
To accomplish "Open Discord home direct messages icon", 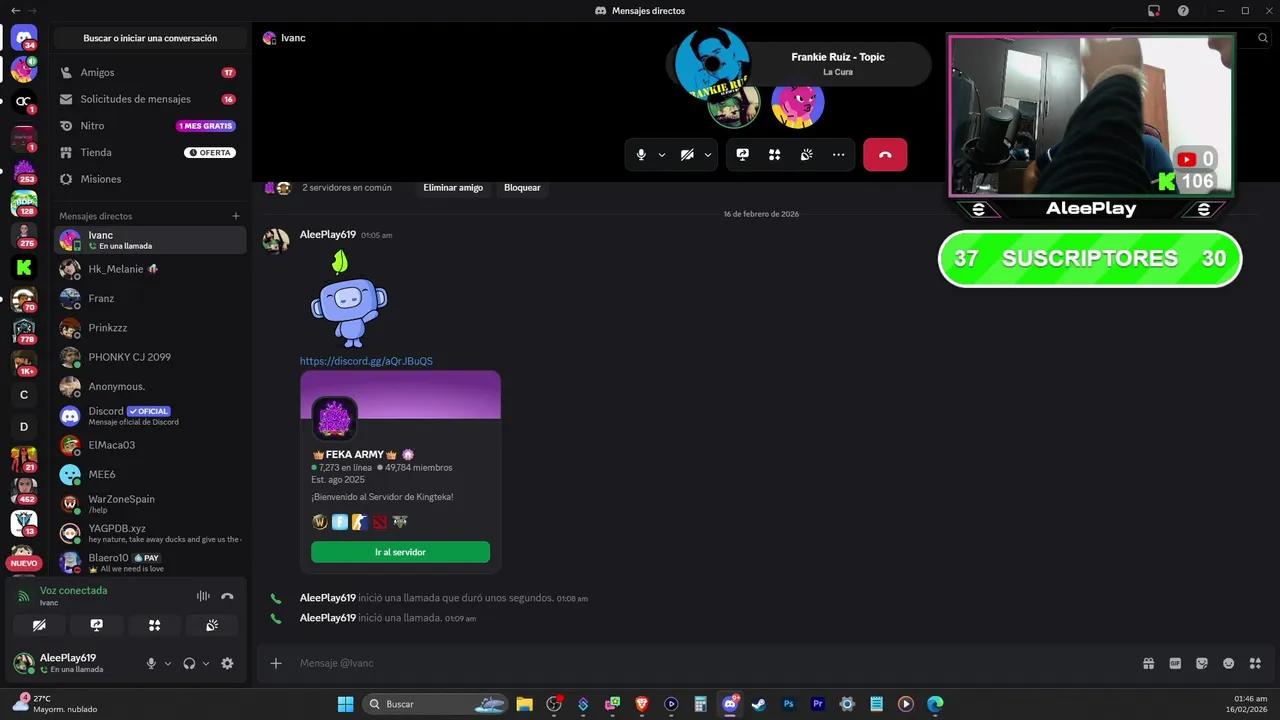I will 24,38.
